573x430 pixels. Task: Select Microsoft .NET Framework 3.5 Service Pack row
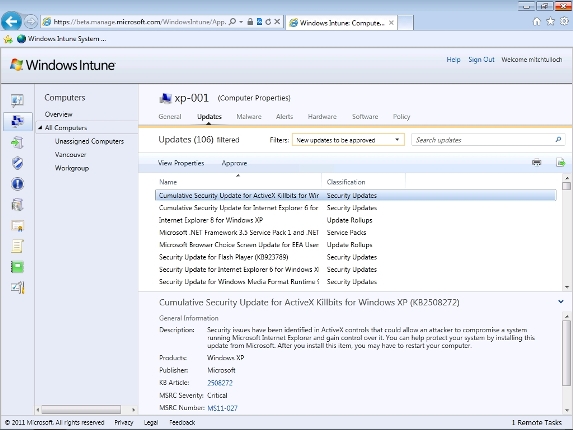coord(355,232)
